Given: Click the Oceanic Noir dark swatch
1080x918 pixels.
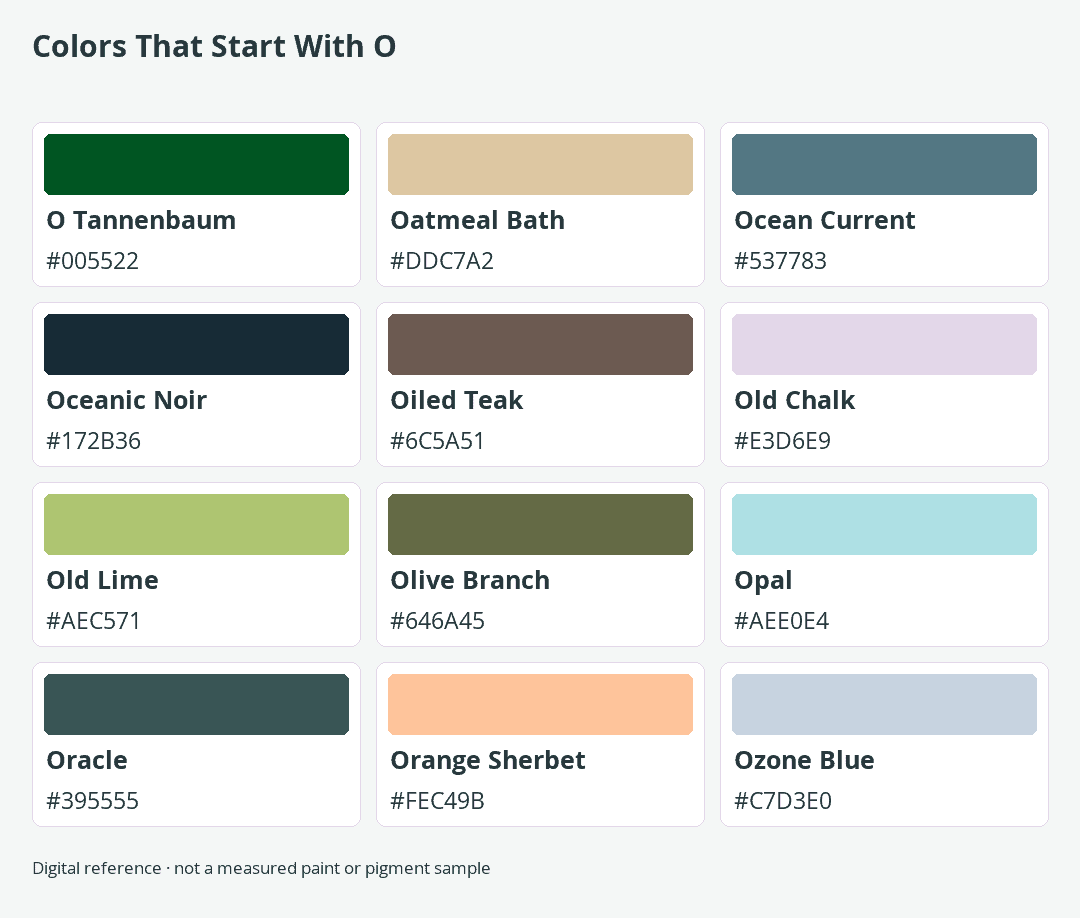Looking at the screenshot, I should (196, 344).
